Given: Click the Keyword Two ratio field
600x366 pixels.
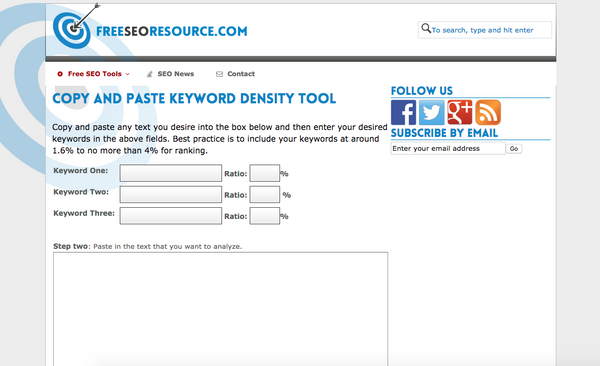Looking at the screenshot, I should [x=265, y=194].
